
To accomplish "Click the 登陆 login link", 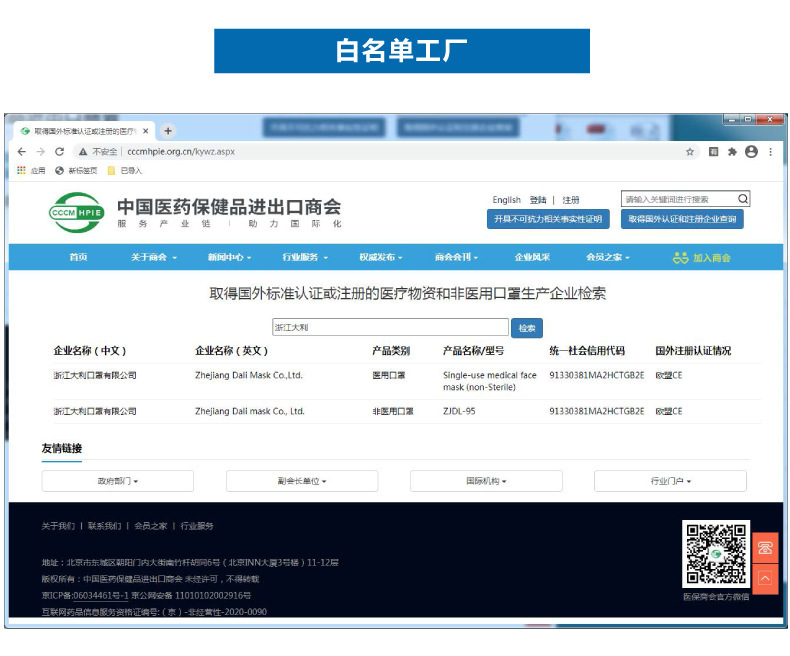I will (x=538, y=200).
